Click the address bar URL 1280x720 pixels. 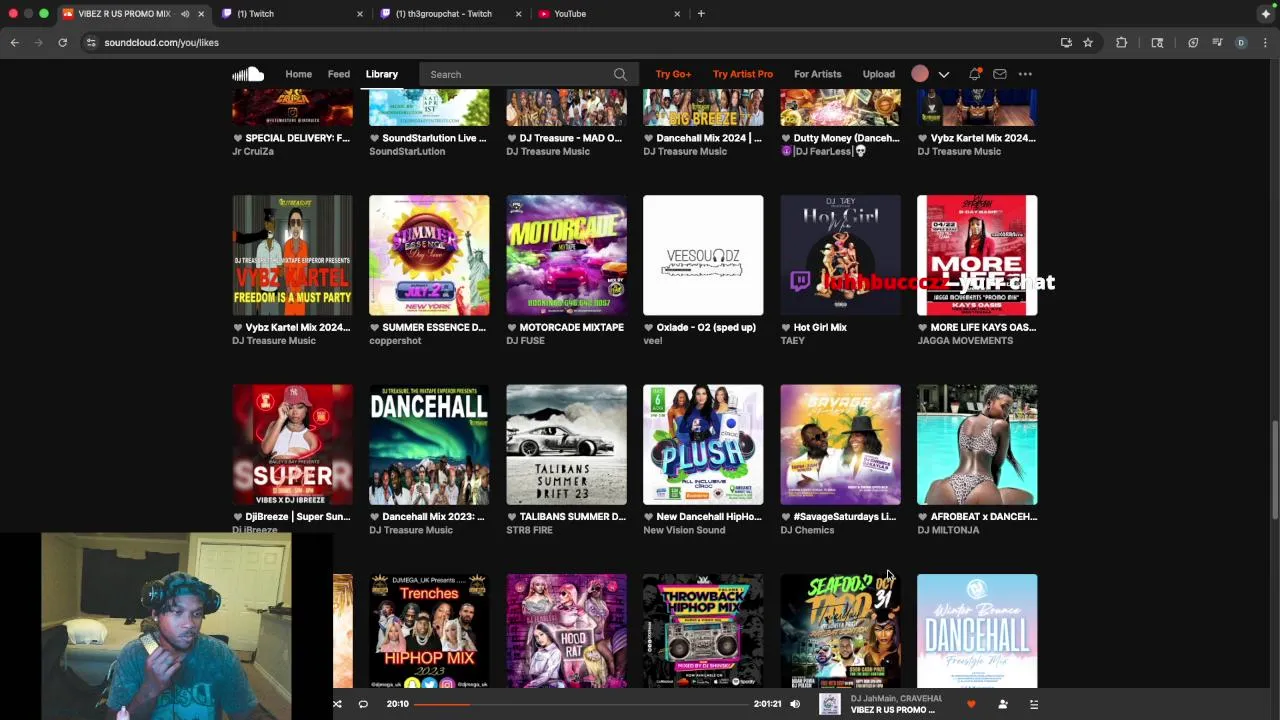pos(161,43)
